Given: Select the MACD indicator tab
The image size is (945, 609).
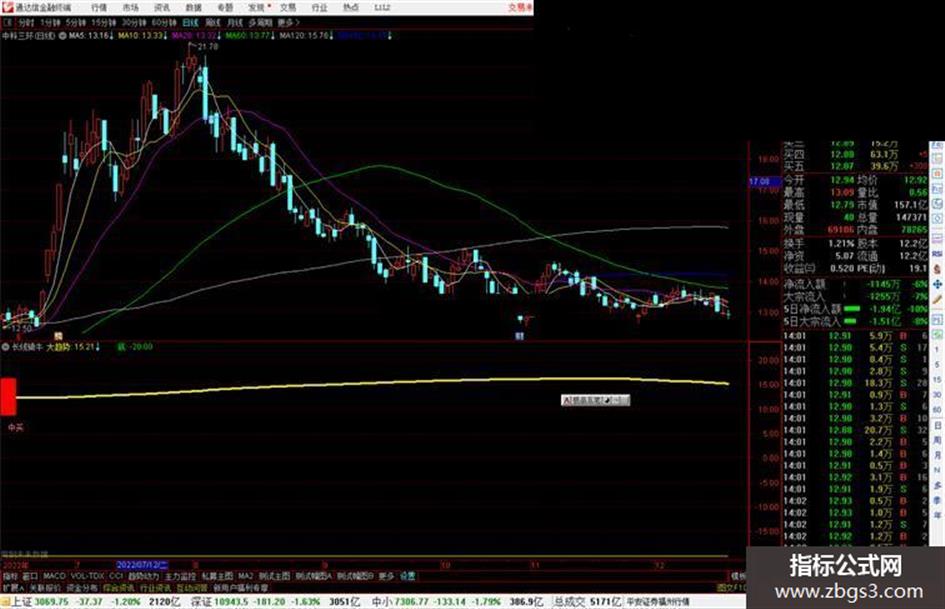Looking at the screenshot, I should pyautogui.click(x=54, y=576).
